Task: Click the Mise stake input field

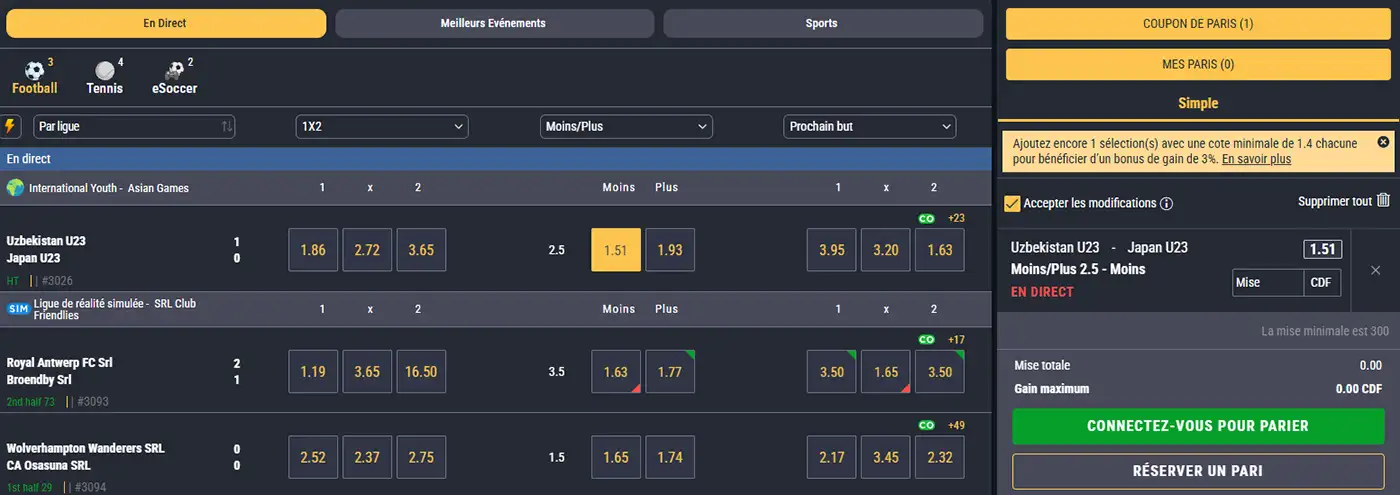Action: coord(1268,283)
